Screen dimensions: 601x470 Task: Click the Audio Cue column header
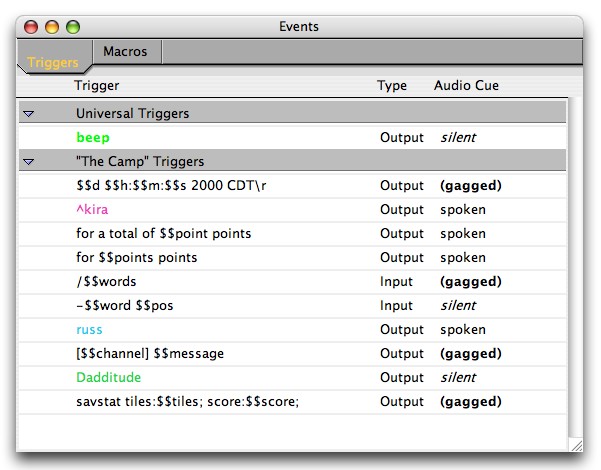pos(466,86)
